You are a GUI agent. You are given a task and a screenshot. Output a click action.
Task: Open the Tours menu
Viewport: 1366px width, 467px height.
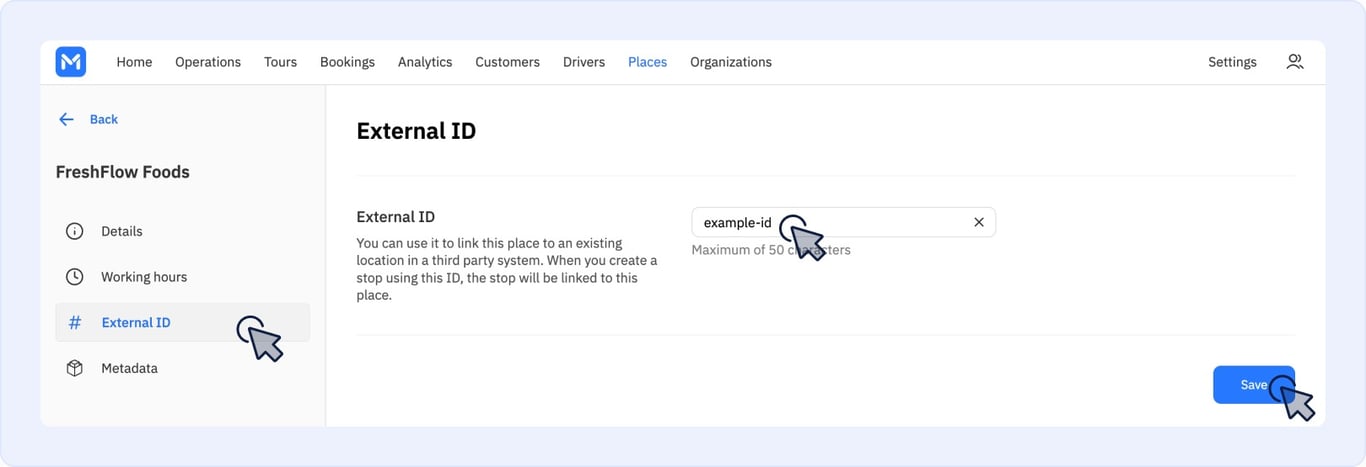click(280, 62)
